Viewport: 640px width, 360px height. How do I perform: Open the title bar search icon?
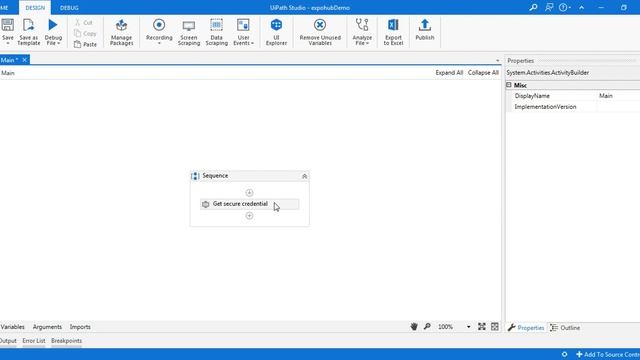(533, 7)
